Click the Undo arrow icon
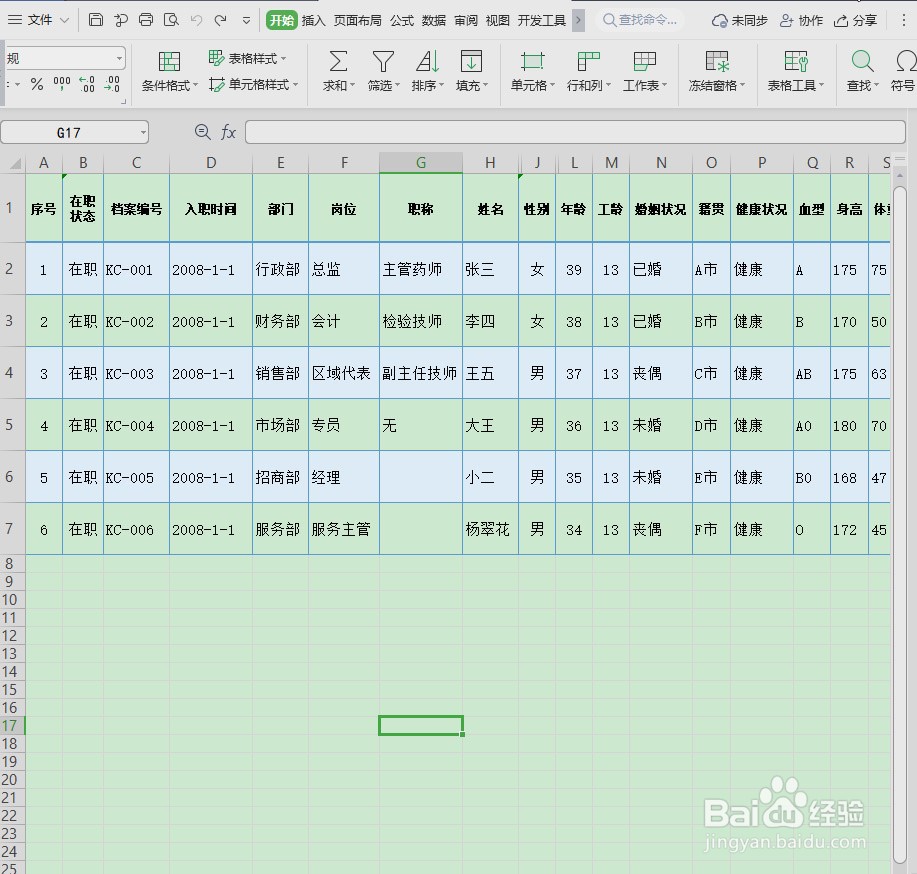Screen dimensions: 917x874 [196, 20]
